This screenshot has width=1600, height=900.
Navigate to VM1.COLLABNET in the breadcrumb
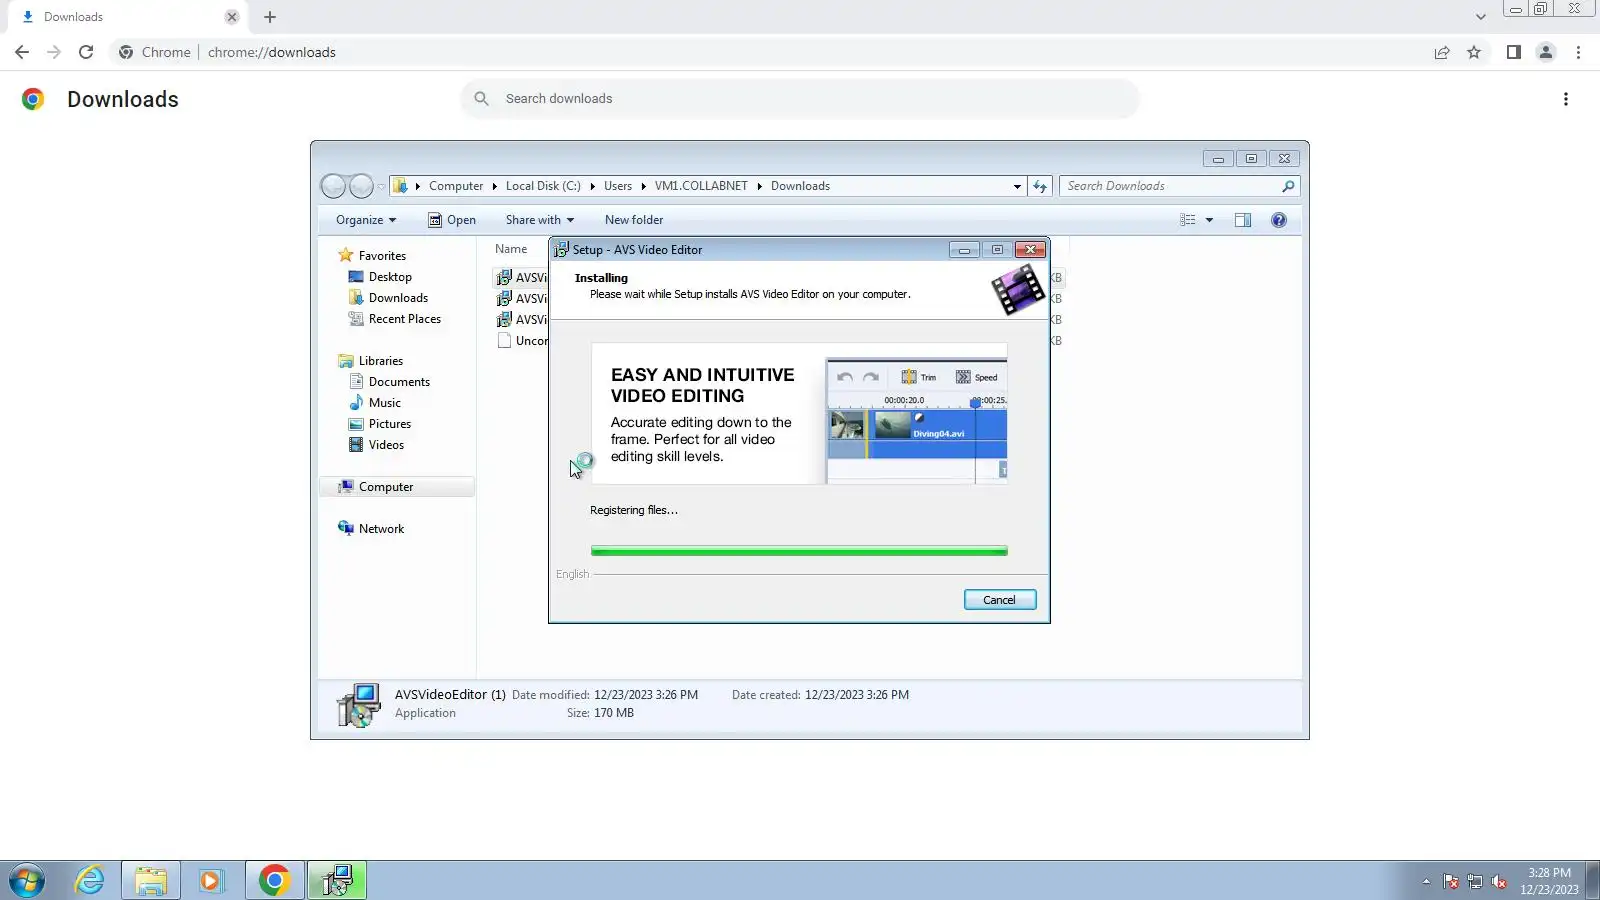[701, 186]
